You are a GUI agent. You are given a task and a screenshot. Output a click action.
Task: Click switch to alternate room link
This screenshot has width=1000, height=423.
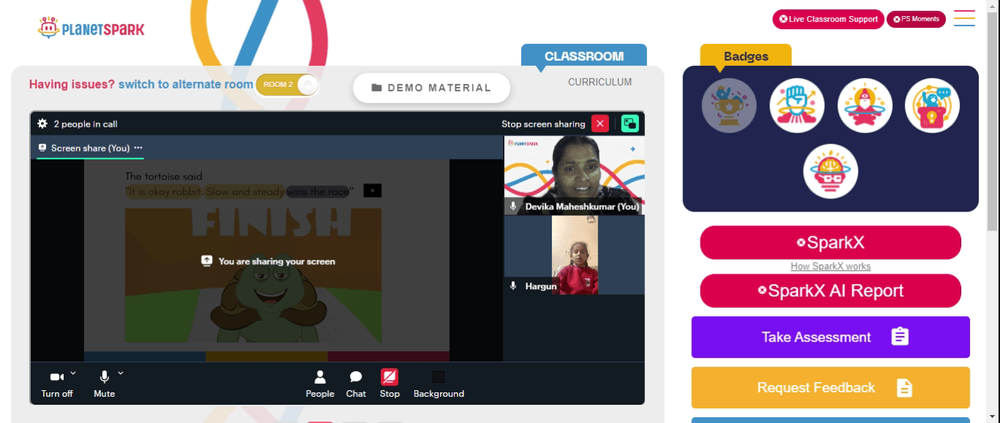pyautogui.click(x=186, y=84)
